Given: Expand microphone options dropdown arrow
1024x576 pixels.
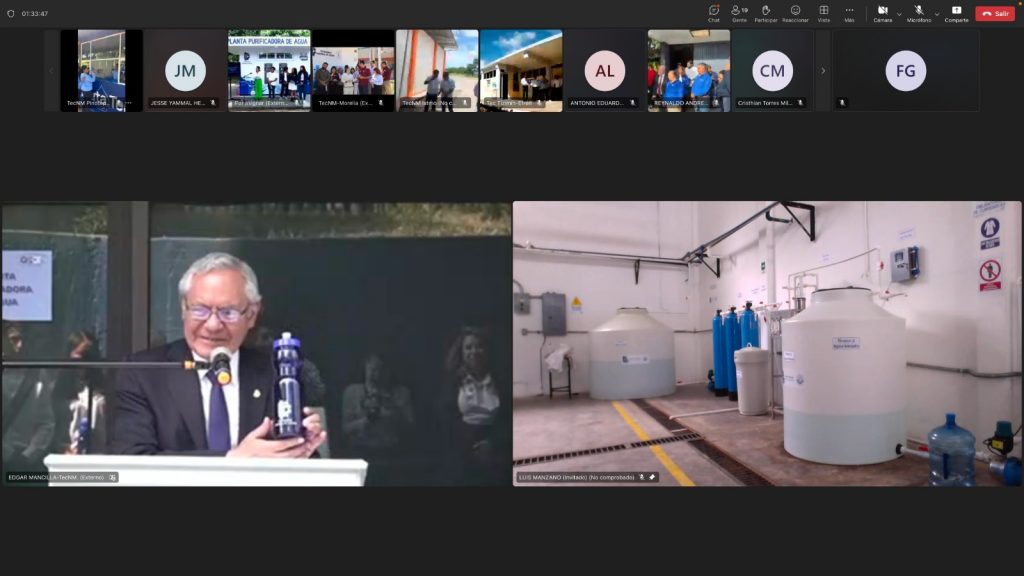Looking at the screenshot, I should coord(937,14).
